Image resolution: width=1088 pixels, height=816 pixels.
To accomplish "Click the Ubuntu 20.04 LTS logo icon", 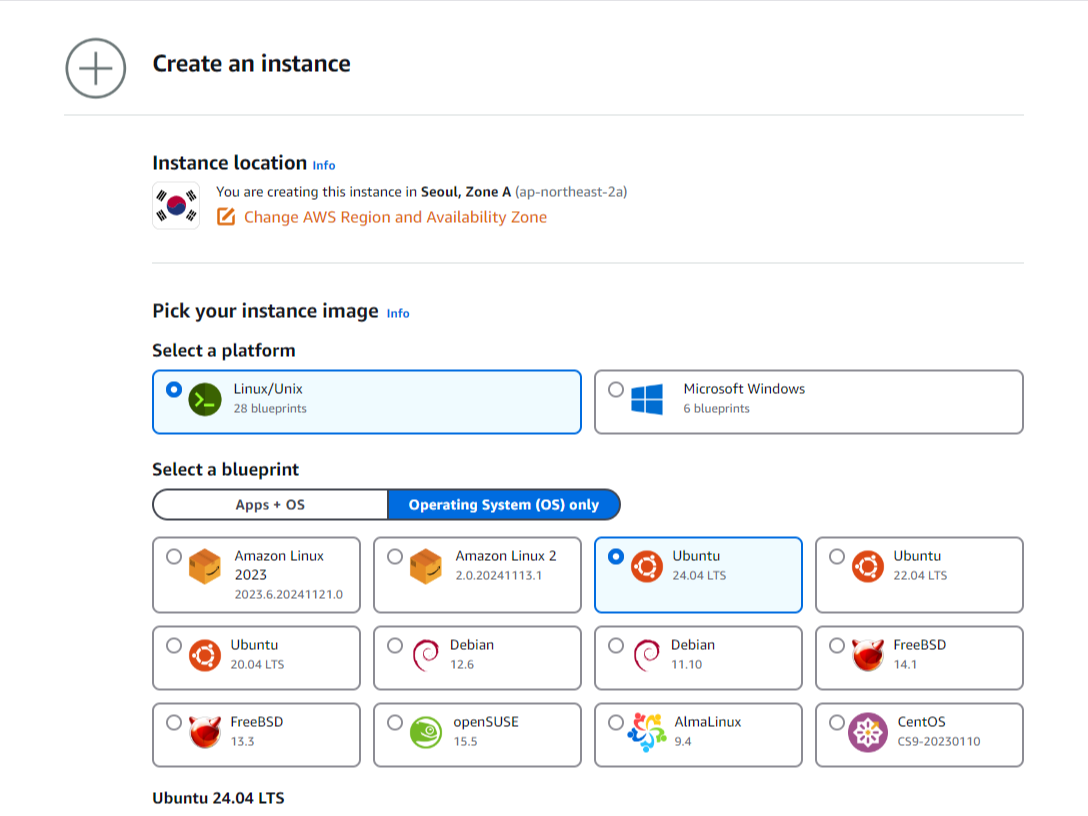I will pos(205,656).
